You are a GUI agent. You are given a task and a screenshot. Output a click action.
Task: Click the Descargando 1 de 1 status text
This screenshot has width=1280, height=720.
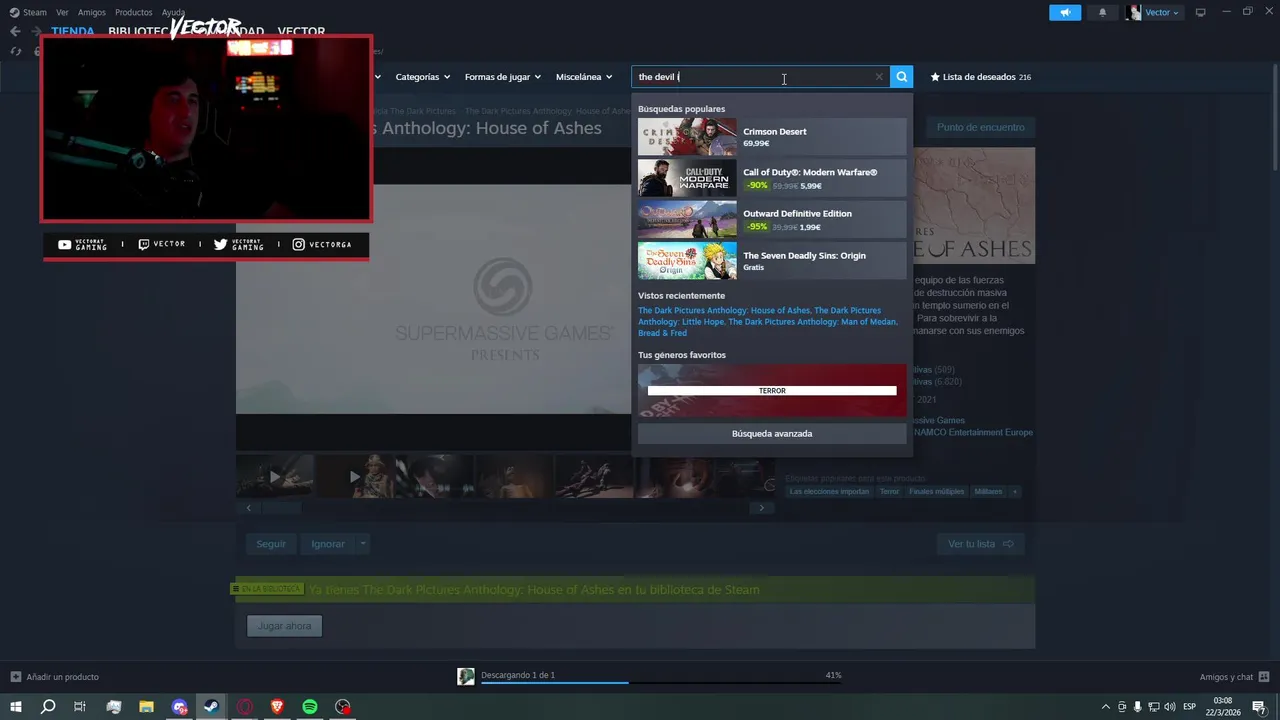click(x=518, y=675)
